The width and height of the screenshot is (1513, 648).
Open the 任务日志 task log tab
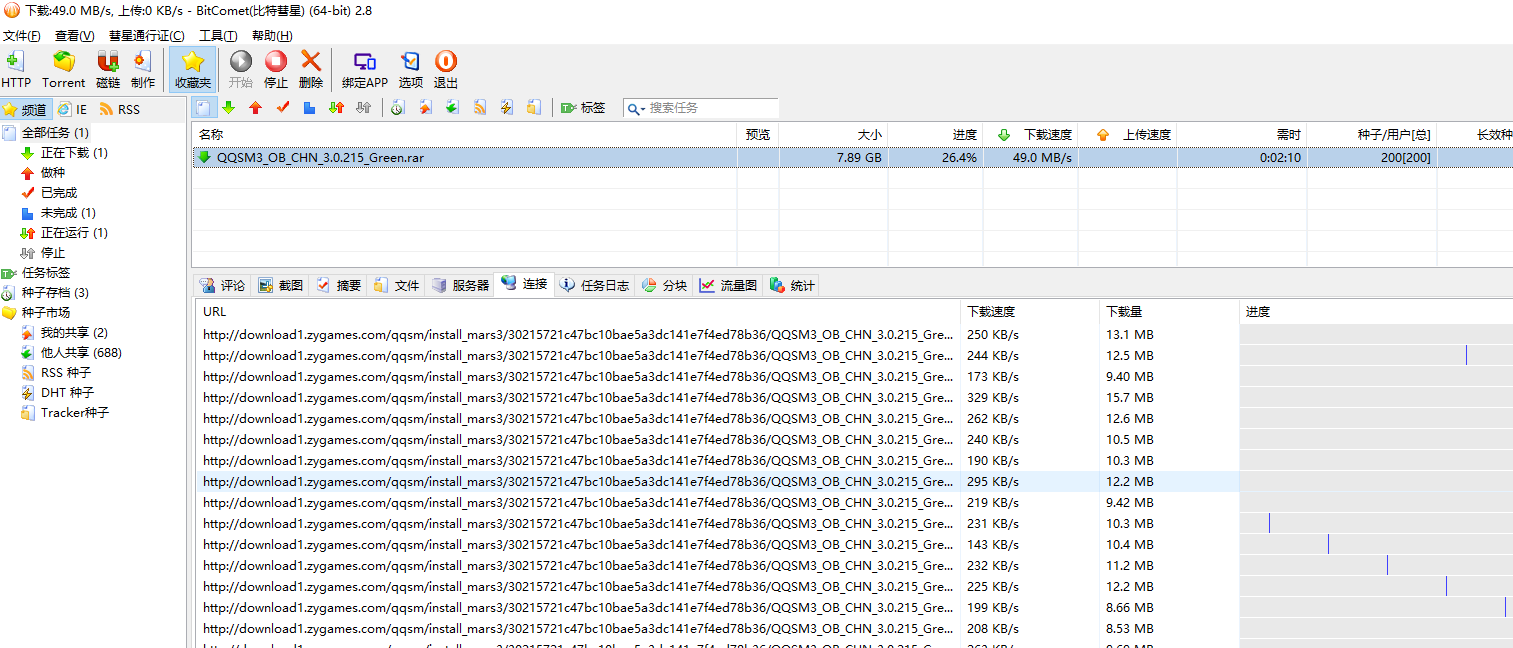coord(595,285)
